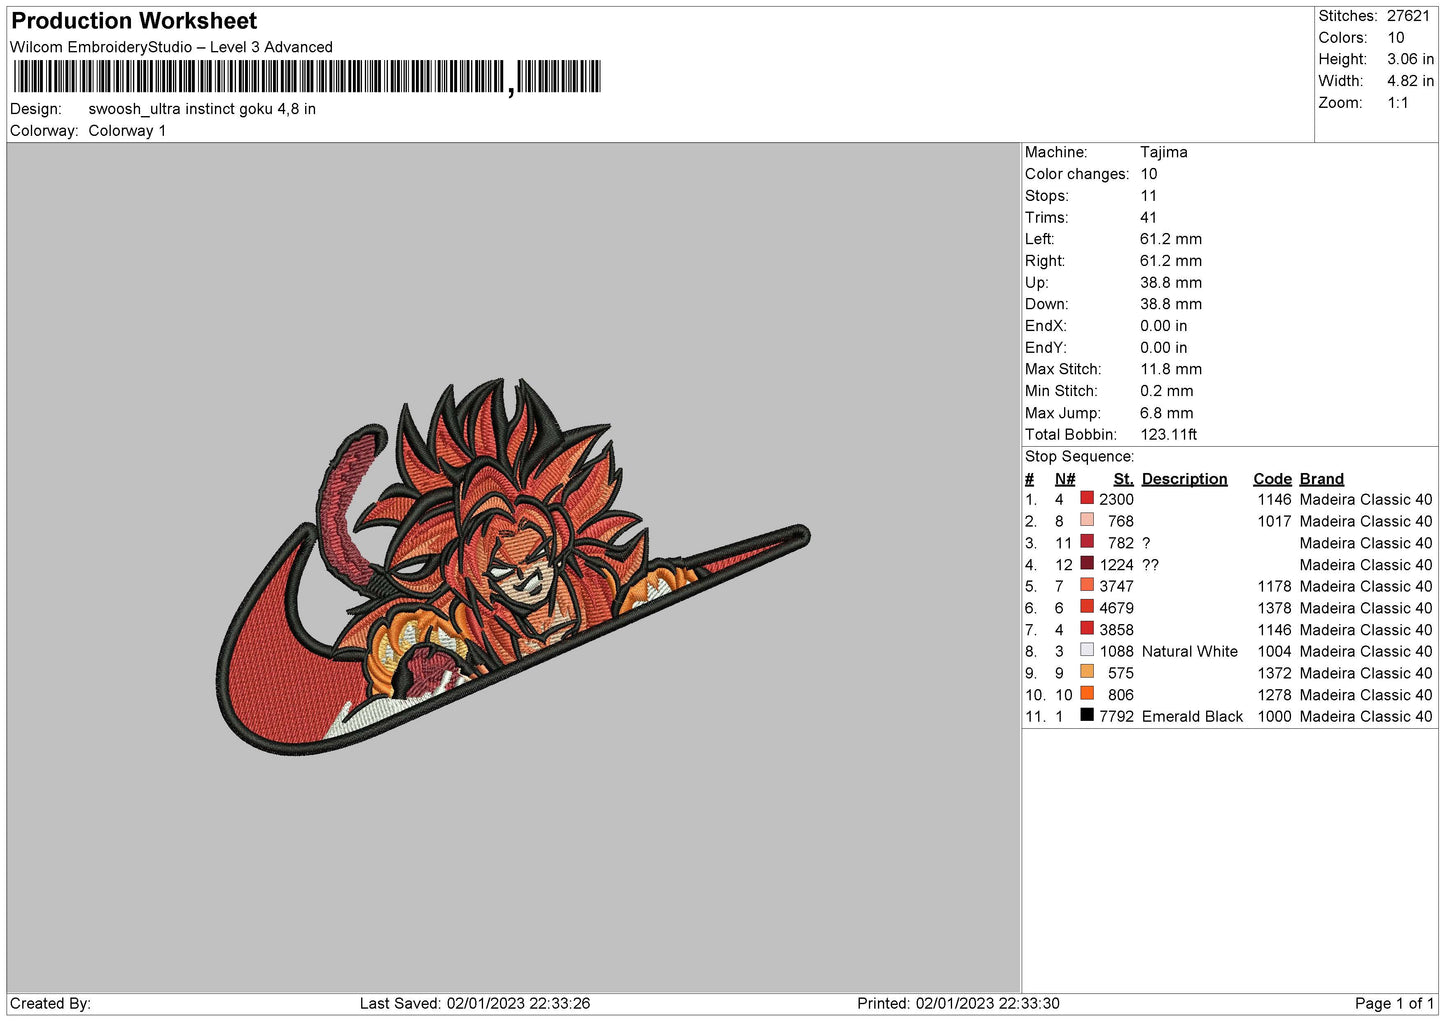
Task: Click the swatch for stop 5, code 1178
Action: pyautogui.click(x=1086, y=585)
